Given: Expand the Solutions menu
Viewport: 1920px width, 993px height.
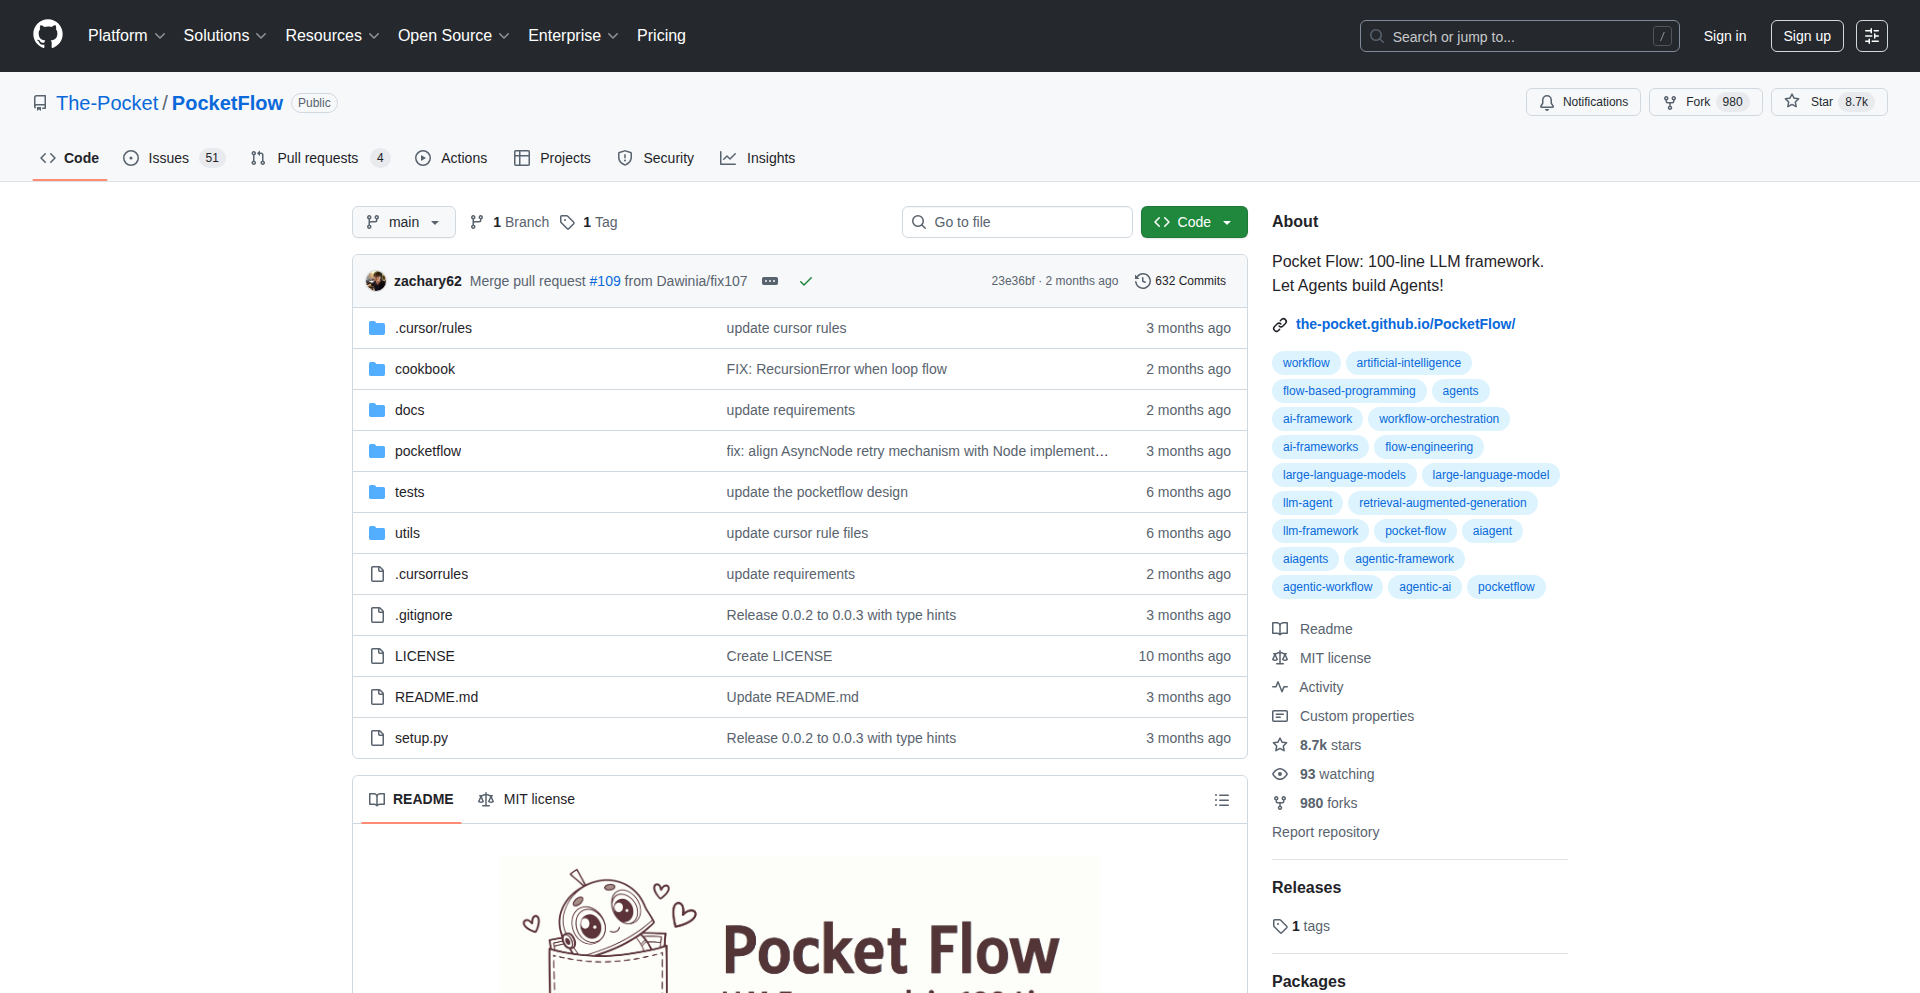Looking at the screenshot, I should tap(225, 36).
